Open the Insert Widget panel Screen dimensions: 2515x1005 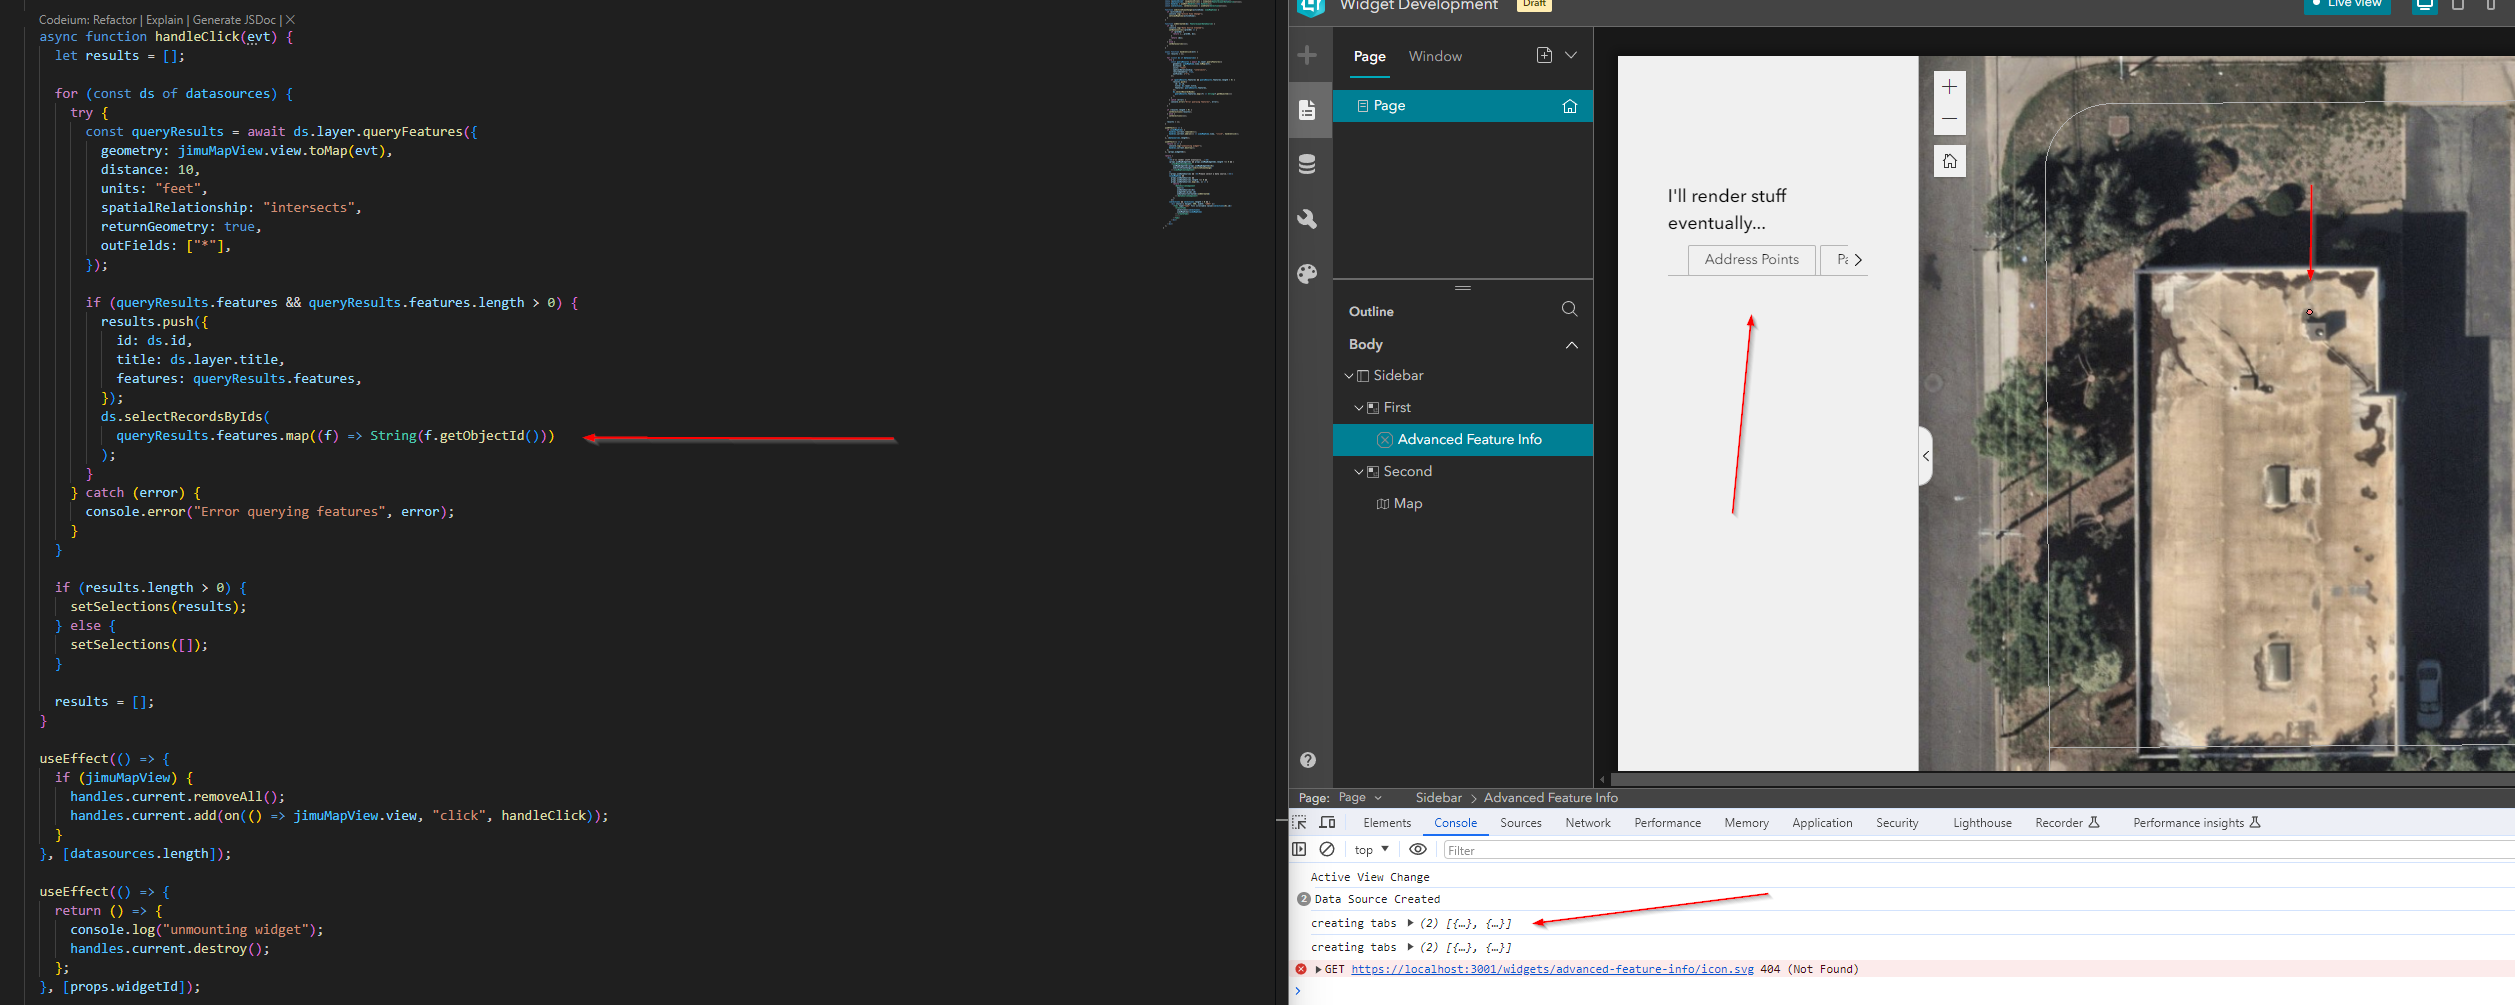1308,55
